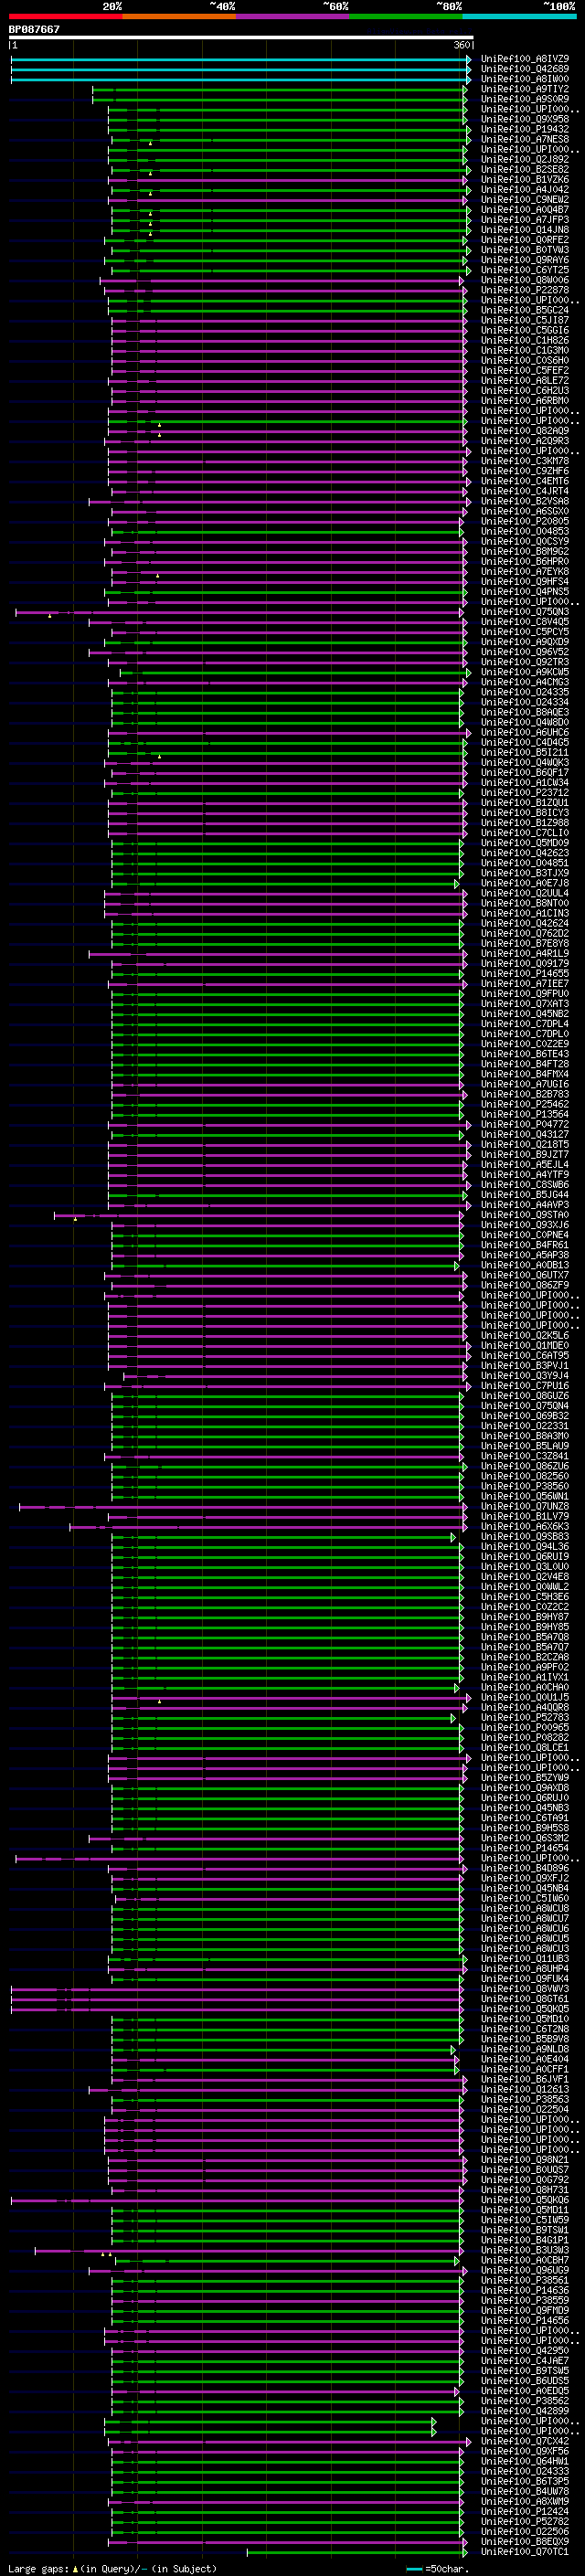Select hit label UniRef100_B2SE82
This screenshot has height=2576, width=585.
525,169
